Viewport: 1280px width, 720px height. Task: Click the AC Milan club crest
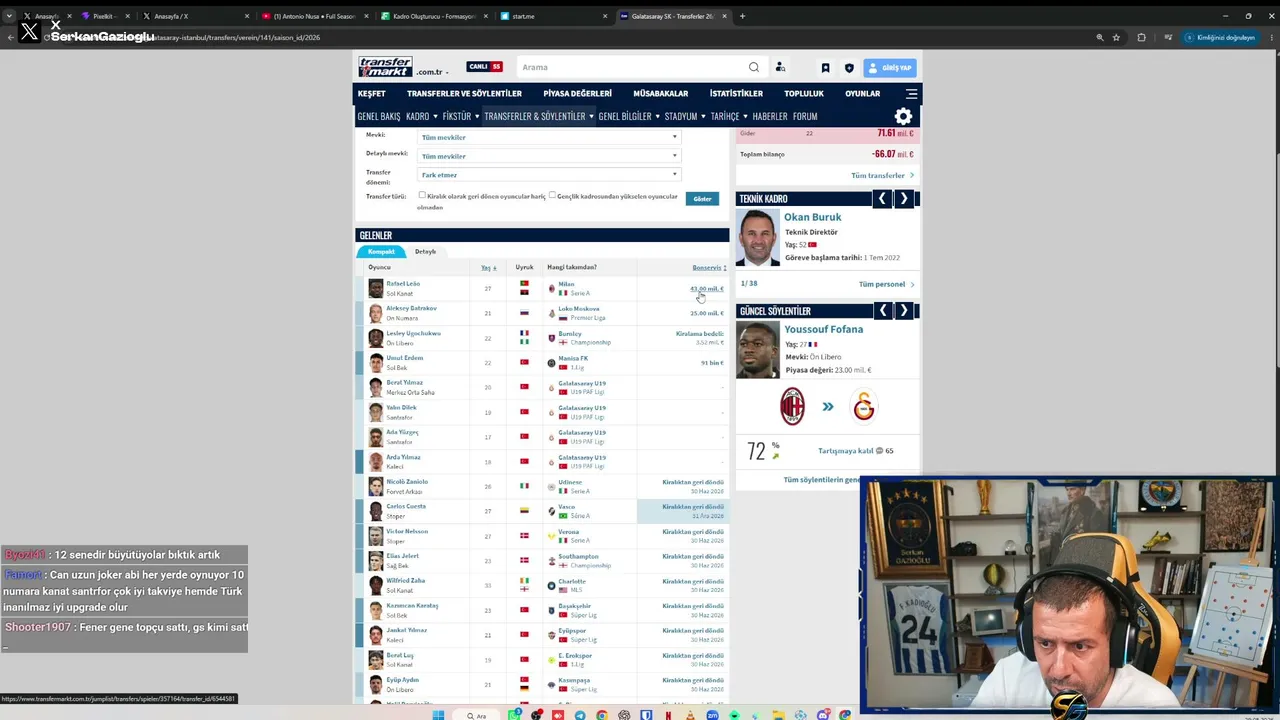(x=792, y=406)
